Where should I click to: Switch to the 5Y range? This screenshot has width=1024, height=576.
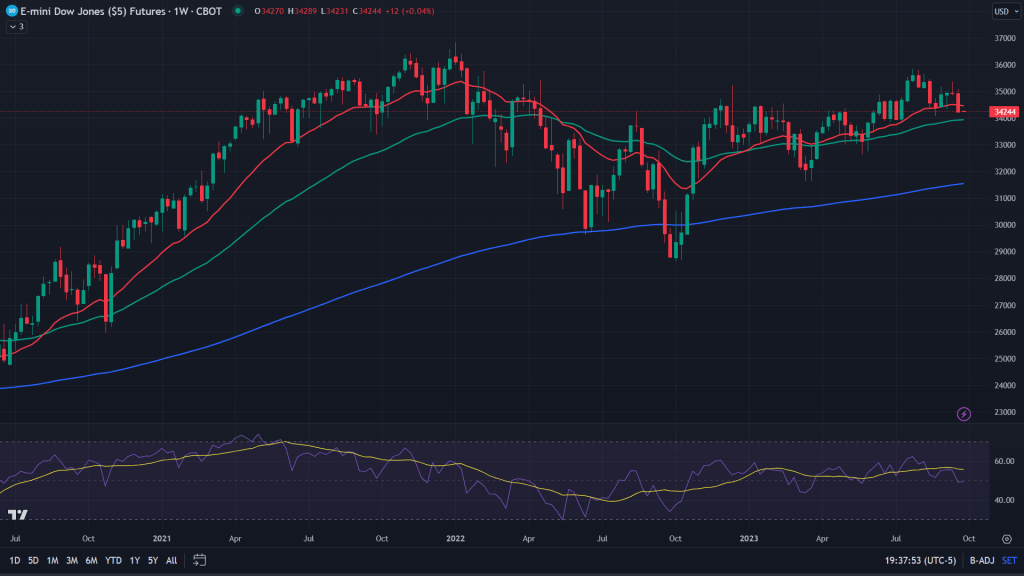152,560
